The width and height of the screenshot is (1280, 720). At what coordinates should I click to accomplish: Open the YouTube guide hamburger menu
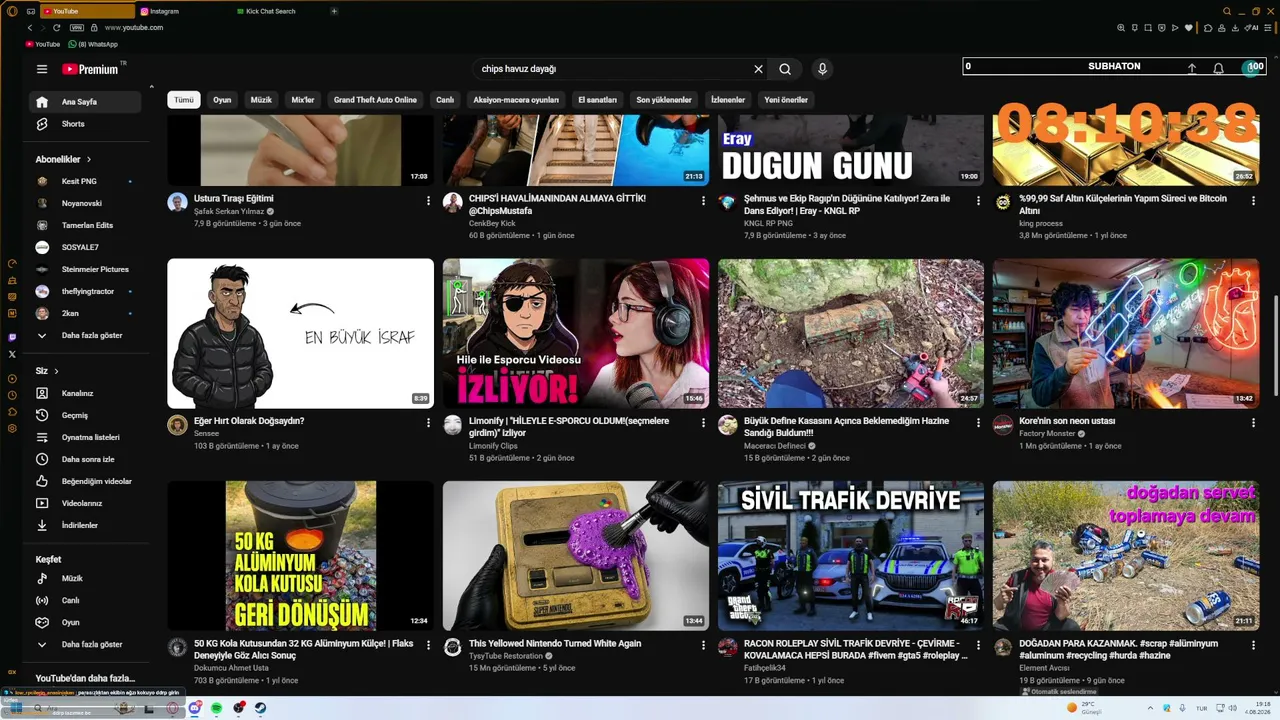click(42, 69)
